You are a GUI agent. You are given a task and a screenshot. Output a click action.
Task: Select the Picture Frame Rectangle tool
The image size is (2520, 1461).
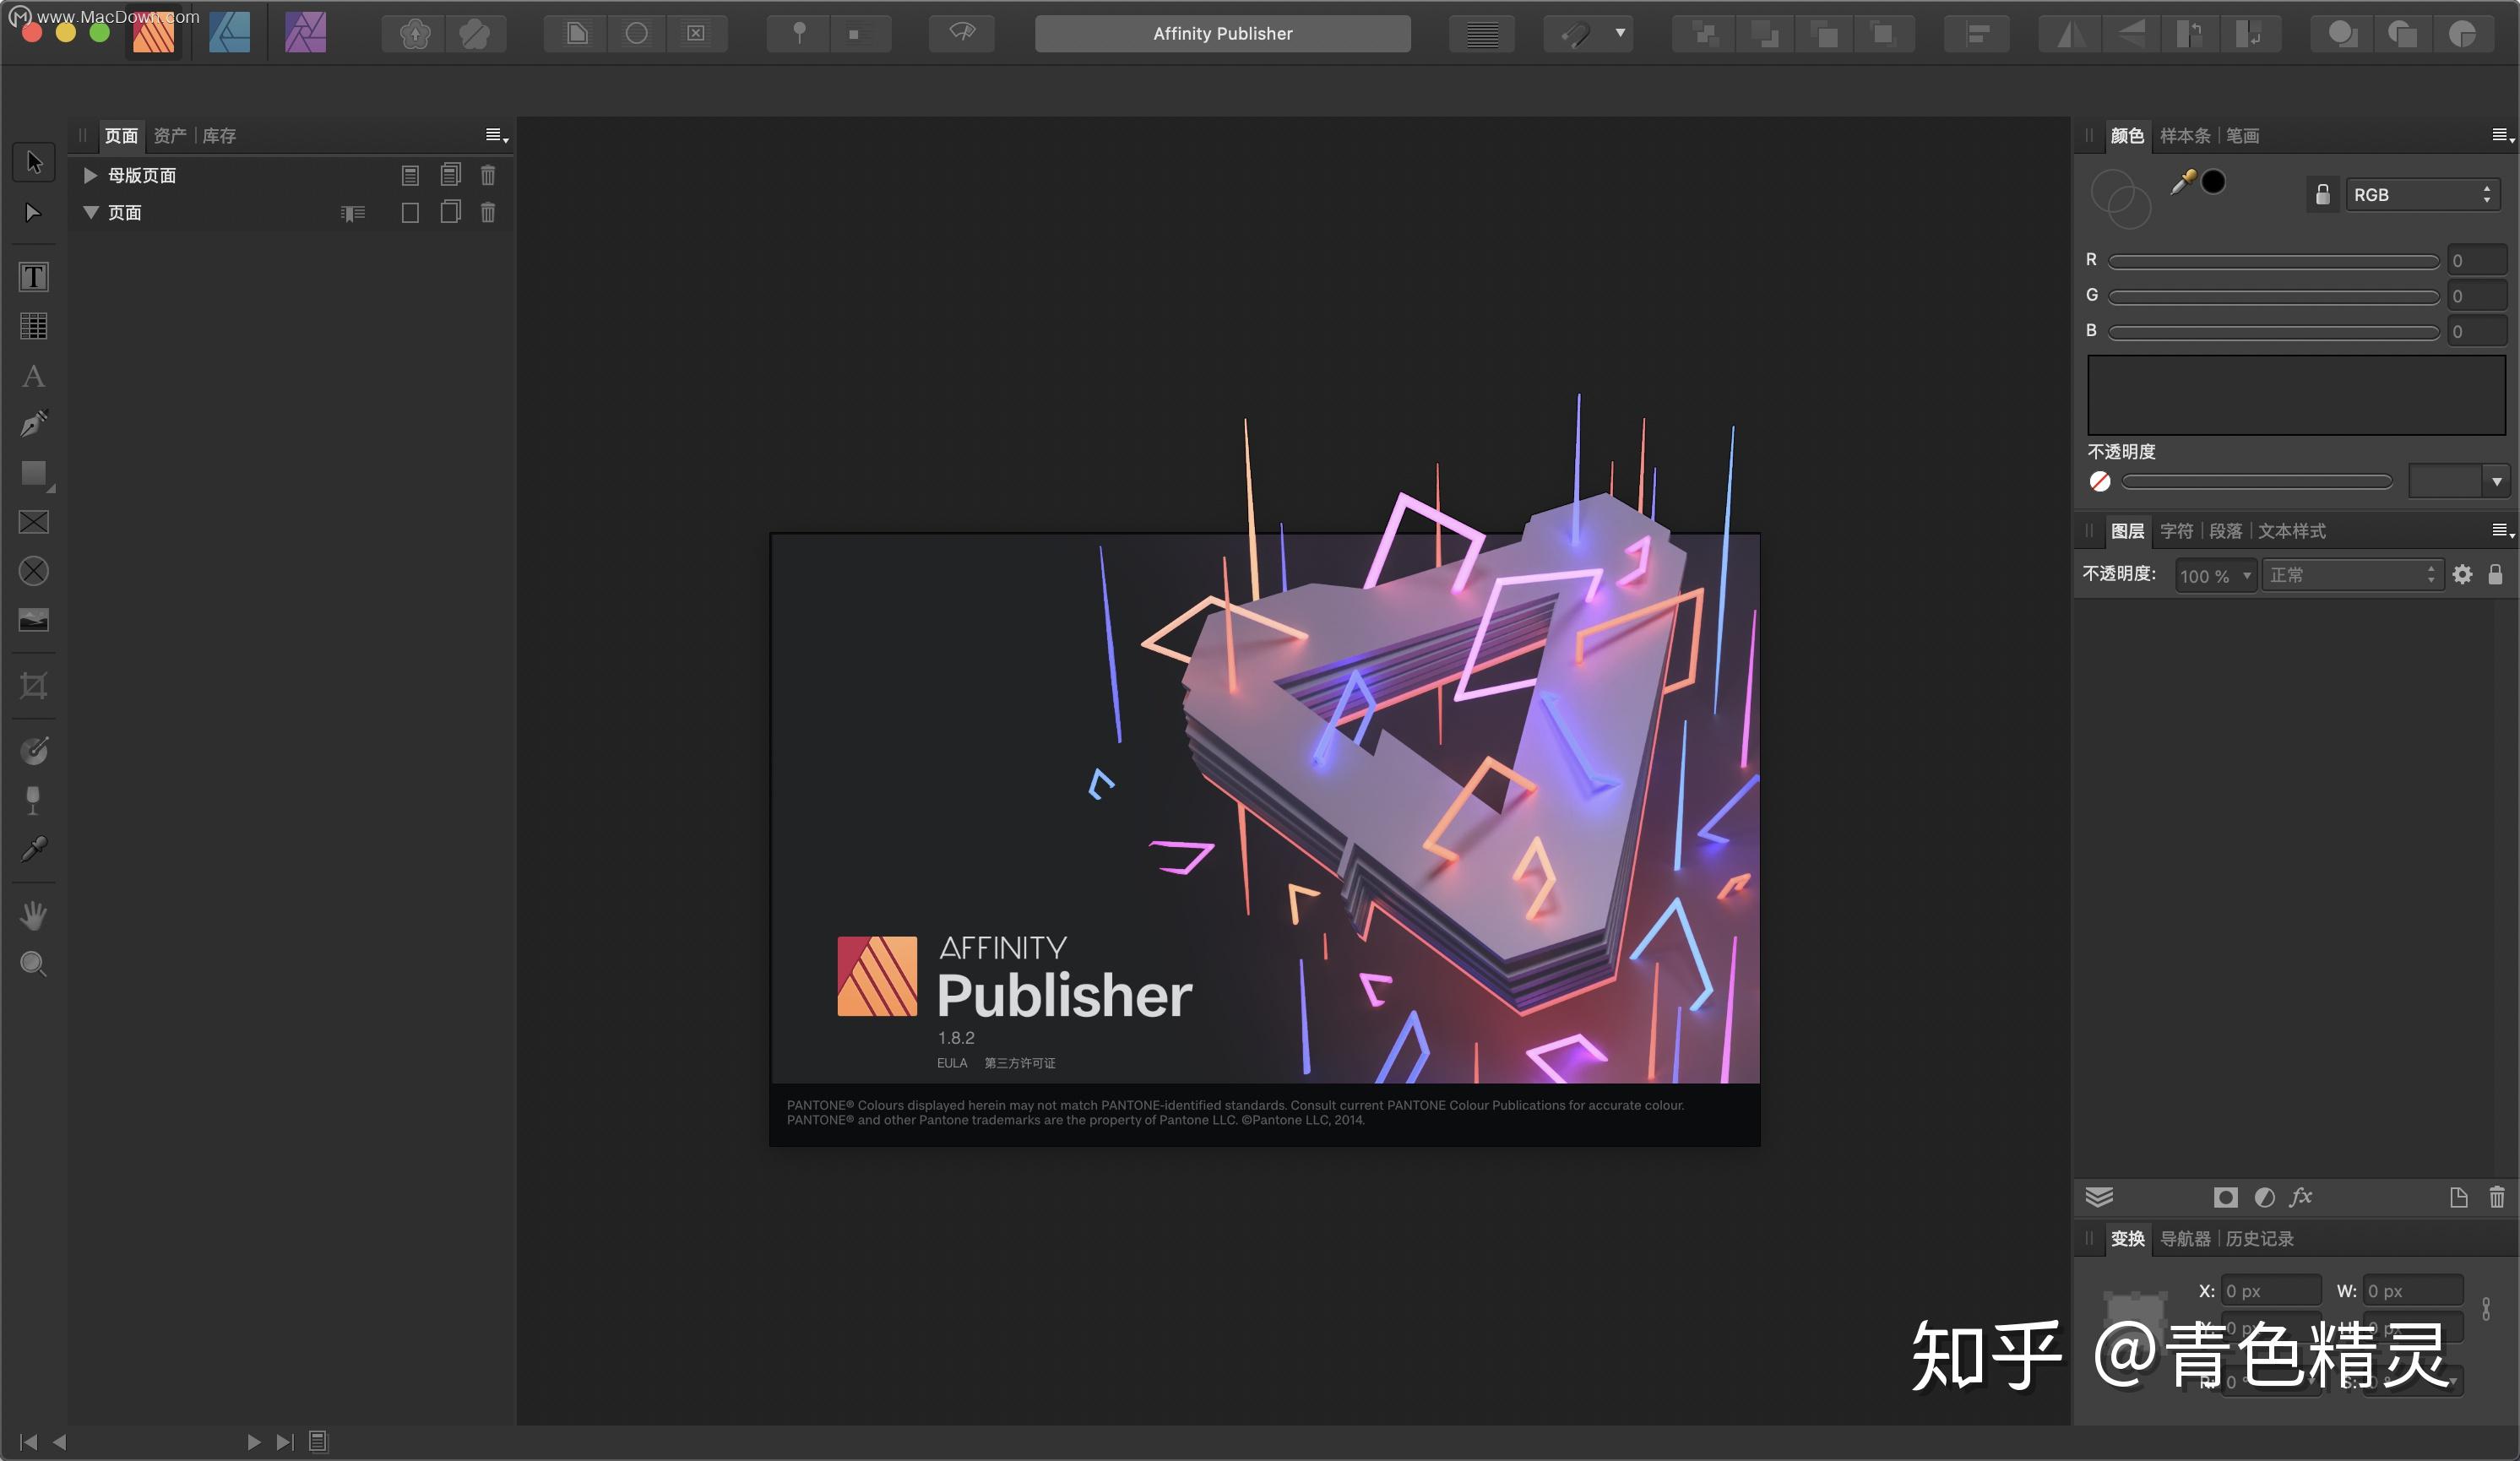coord(34,522)
